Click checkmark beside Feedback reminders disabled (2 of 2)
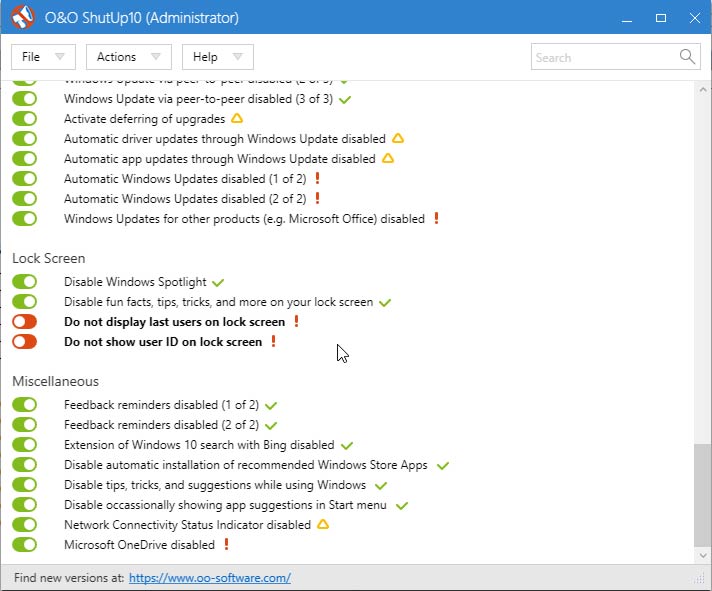712x591 pixels. click(x=271, y=426)
